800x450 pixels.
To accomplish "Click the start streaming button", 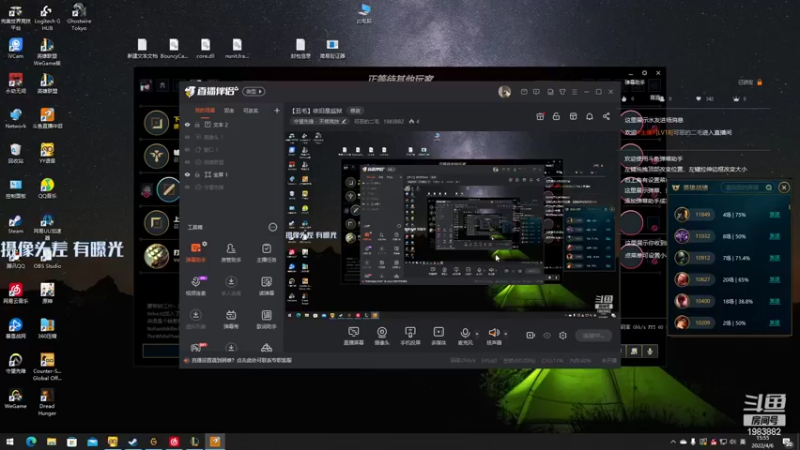I will pyautogui.click(x=593, y=335).
